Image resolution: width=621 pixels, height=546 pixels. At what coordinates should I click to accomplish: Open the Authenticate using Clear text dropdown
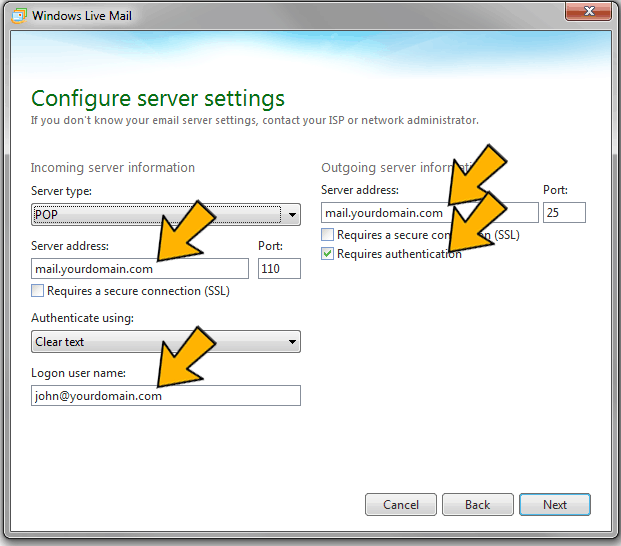pos(166,342)
